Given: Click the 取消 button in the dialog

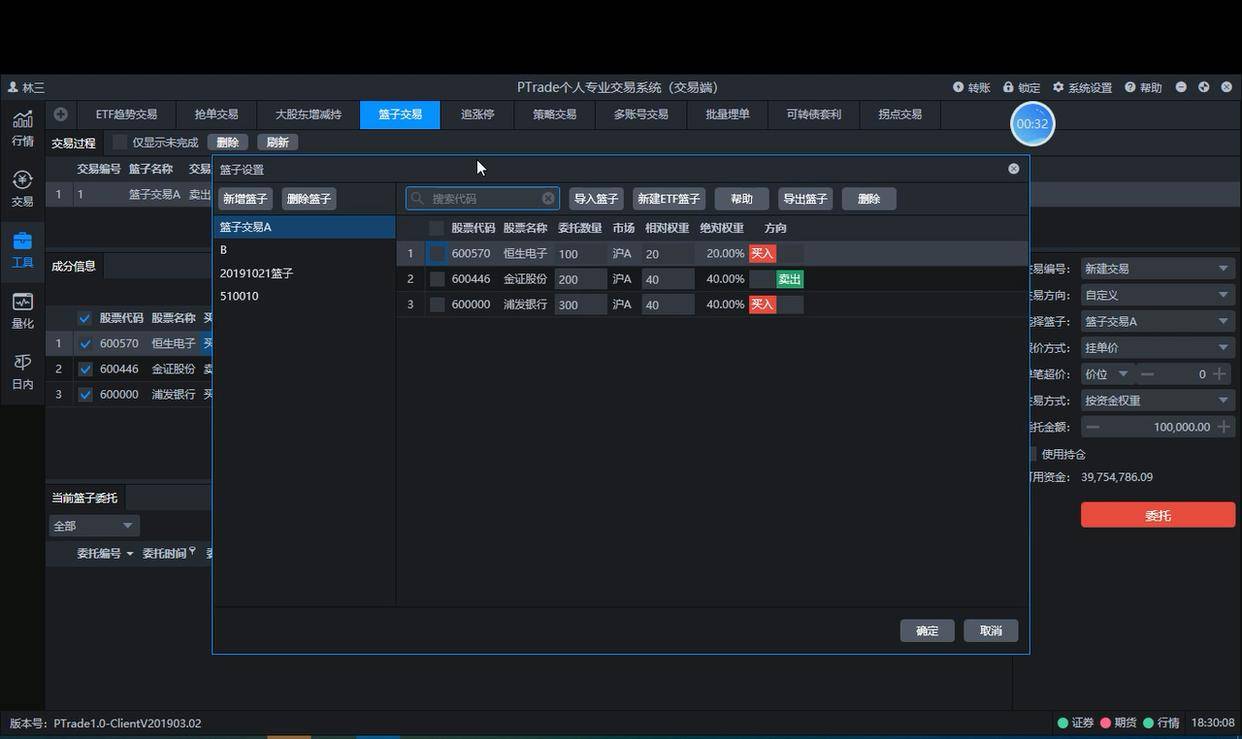Looking at the screenshot, I should pyautogui.click(x=991, y=631).
